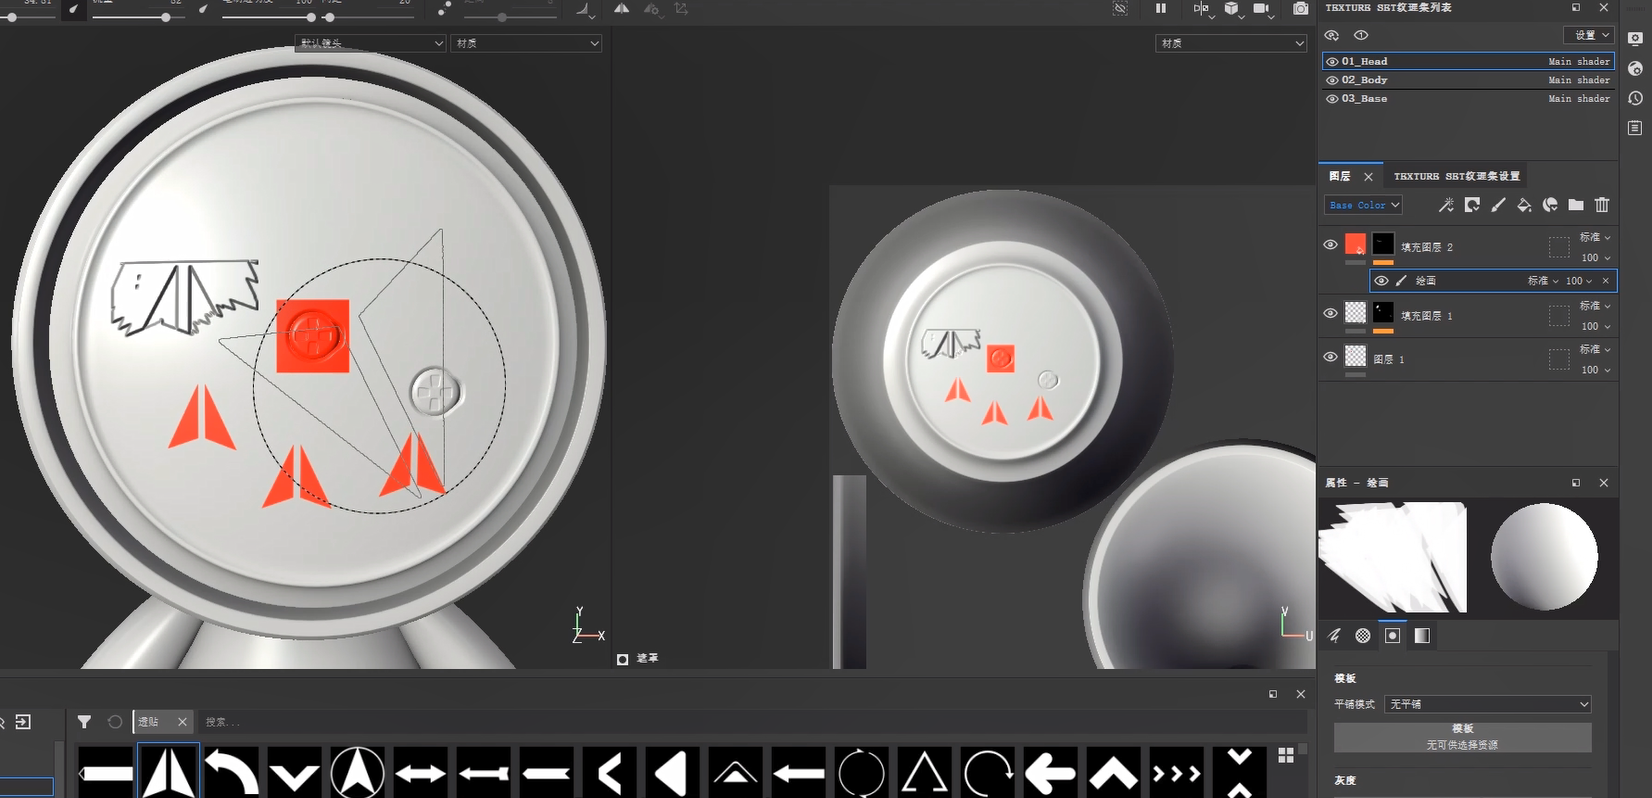Click the add paint layer brush icon
The width and height of the screenshot is (1652, 798).
[1498, 205]
